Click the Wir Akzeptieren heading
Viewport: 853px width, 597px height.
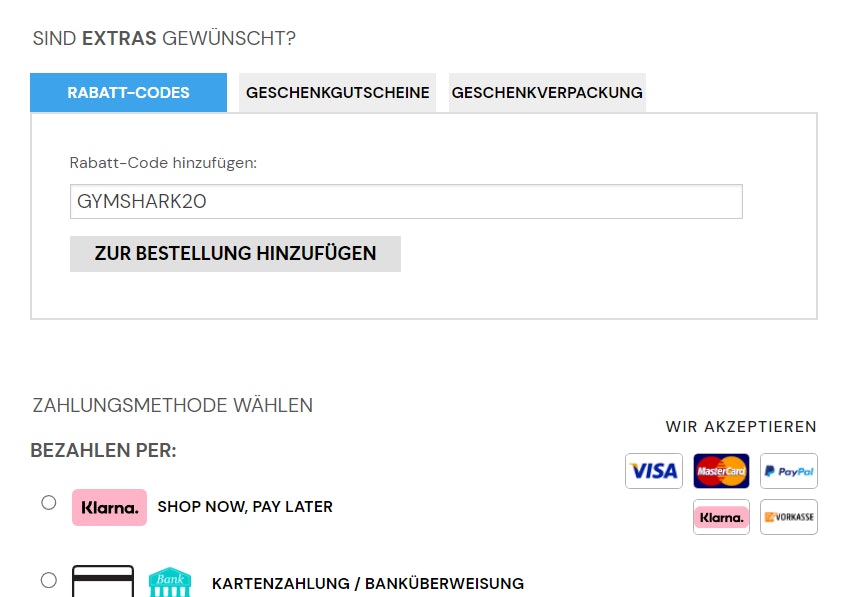740,426
